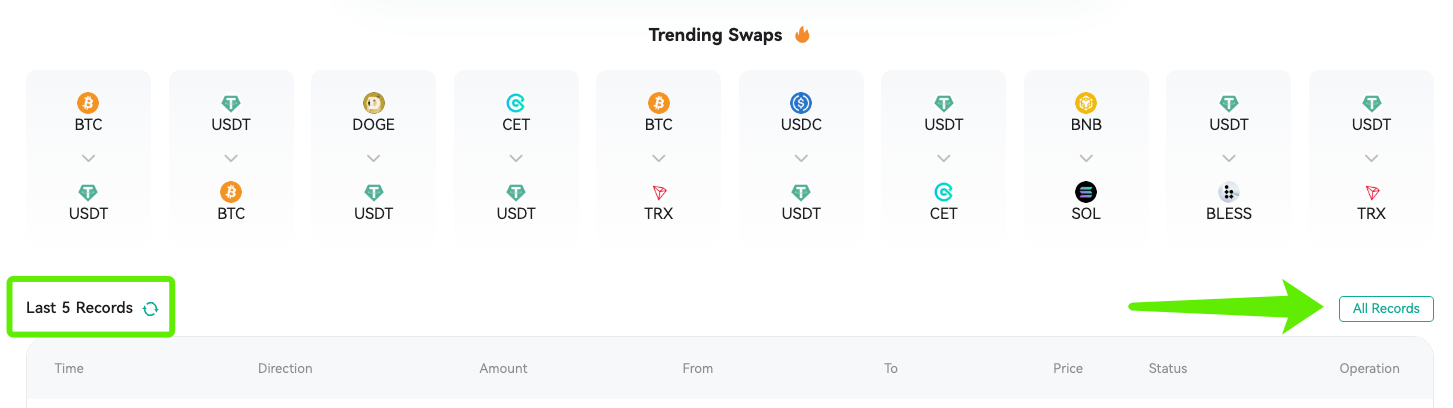Open the All Records button
Screen dimensions: 1453x408
(1386, 309)
